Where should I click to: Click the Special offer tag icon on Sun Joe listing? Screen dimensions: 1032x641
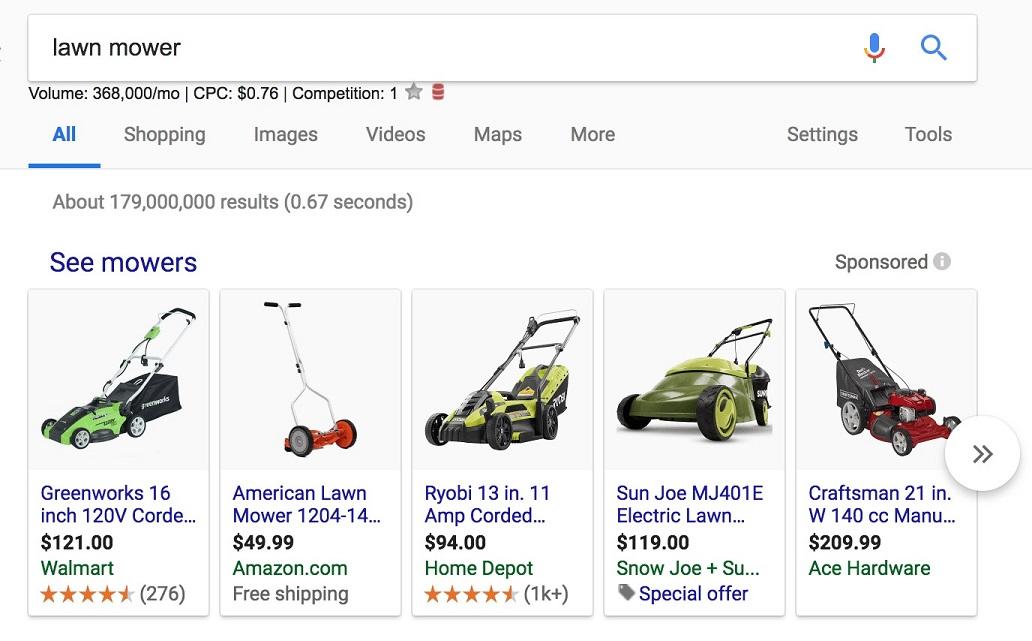pos(625,593)
